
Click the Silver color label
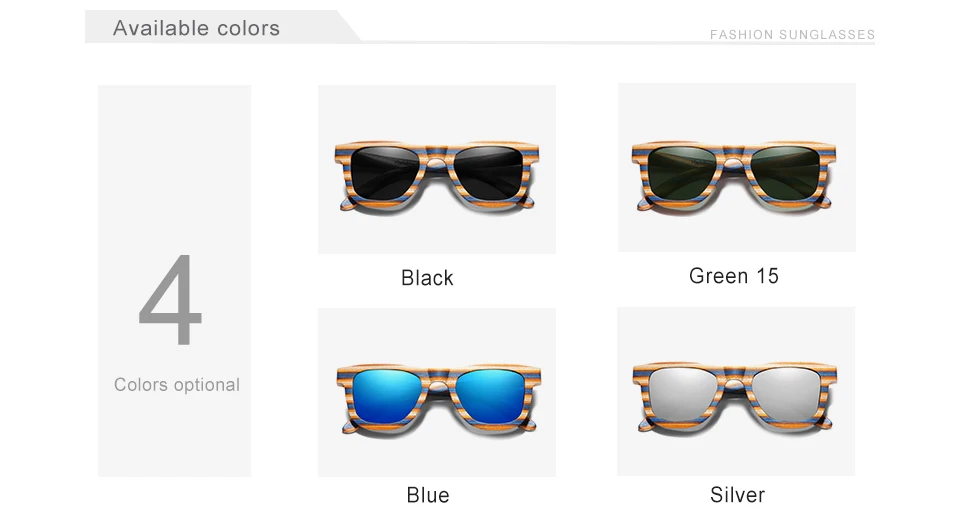pyautogui.click(x=737, y=495)
